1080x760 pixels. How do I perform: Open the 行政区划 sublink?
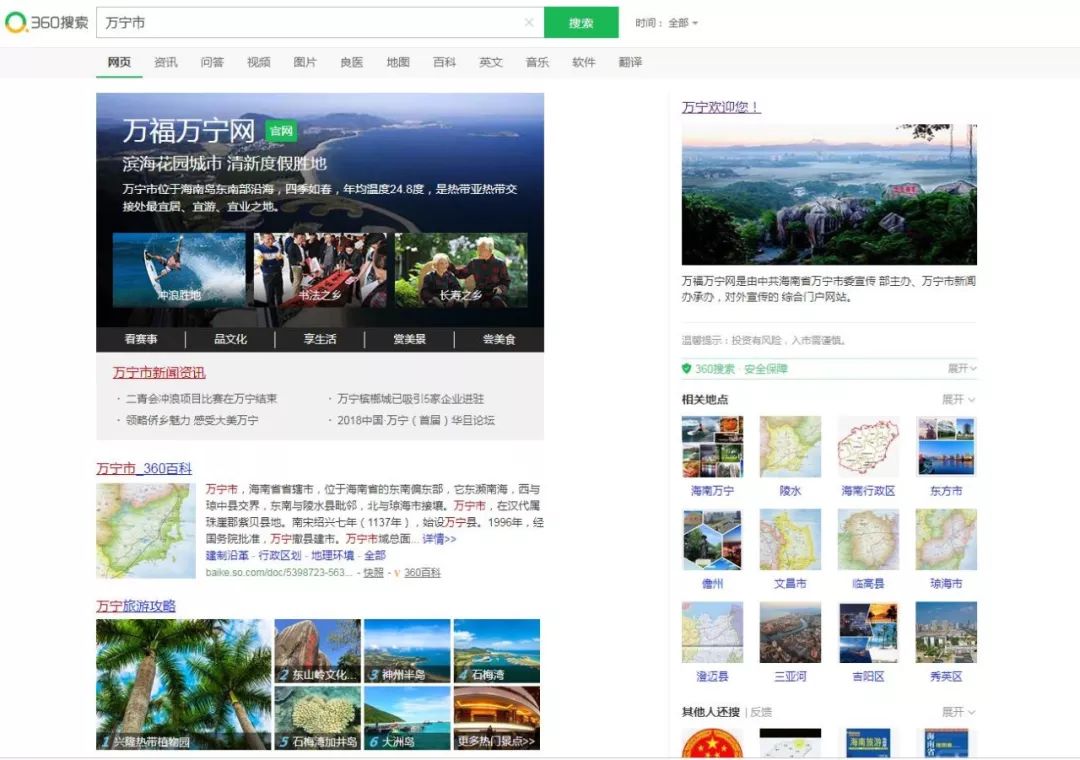click(x=280, y=555)
